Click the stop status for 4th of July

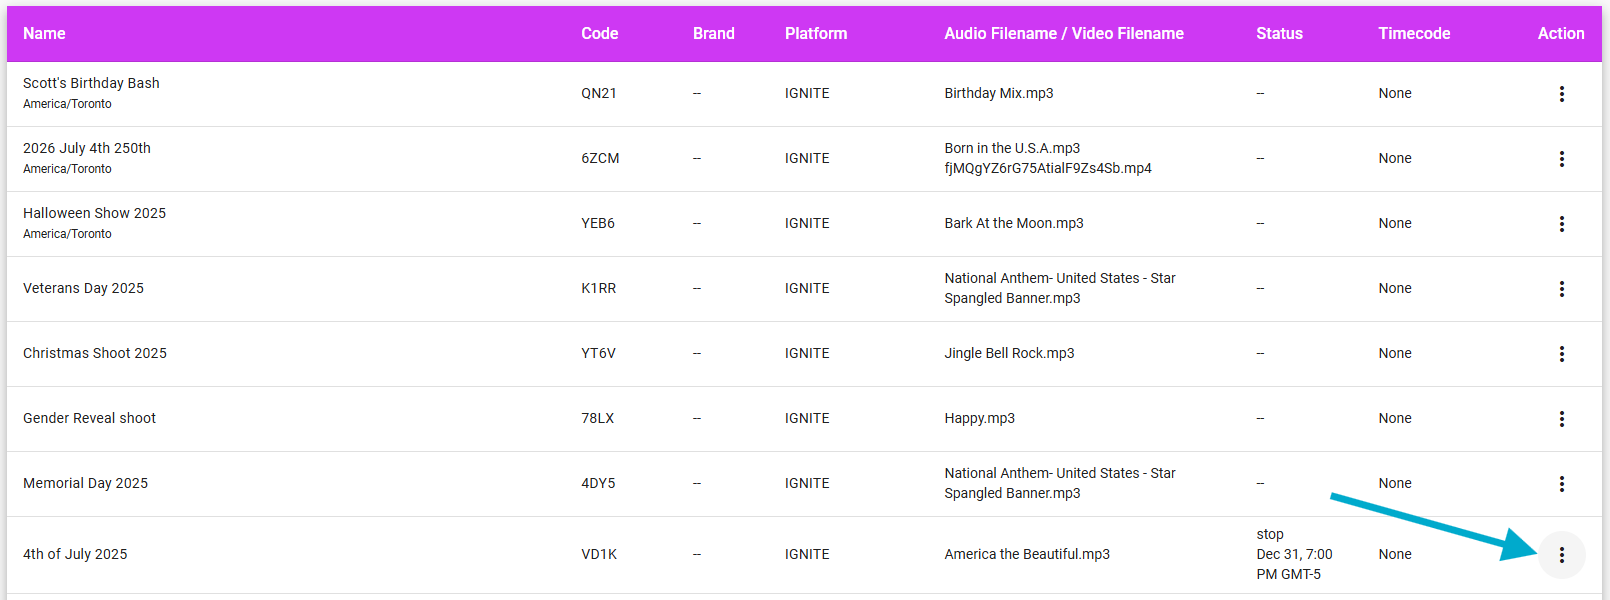point(1270,534)
